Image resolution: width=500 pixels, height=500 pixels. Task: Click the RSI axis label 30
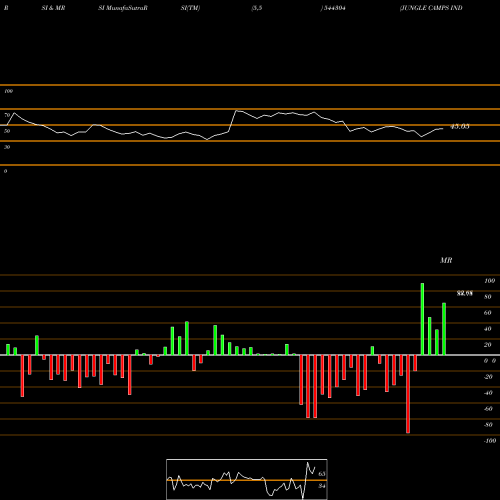7,147
